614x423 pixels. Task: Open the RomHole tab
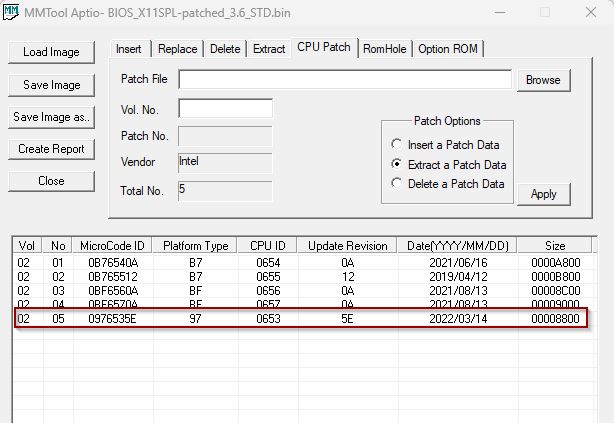point(385,49)
